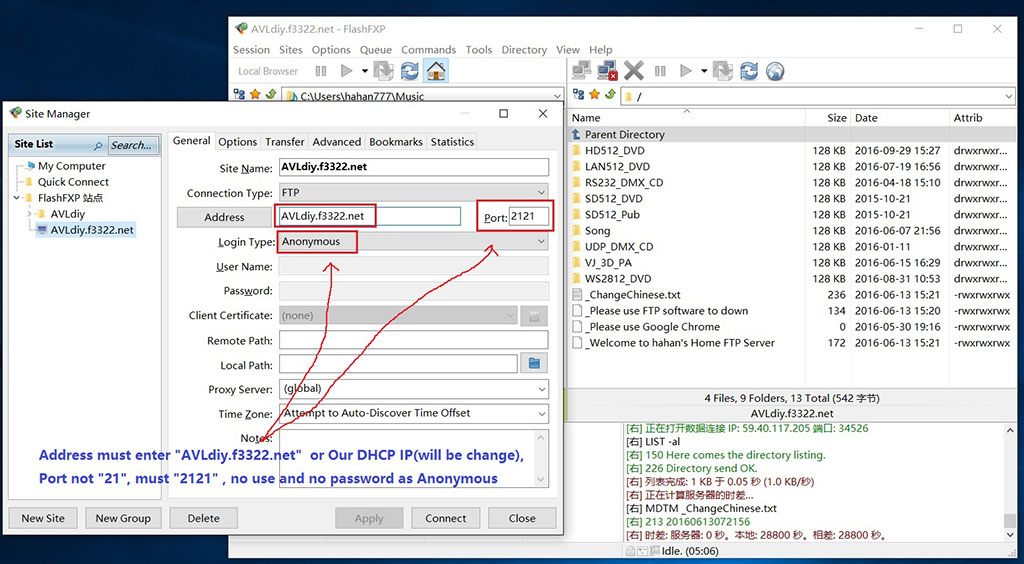Click the _ChangeChinese.txt file icon
1024x564 pixels.
click(577, 294)
